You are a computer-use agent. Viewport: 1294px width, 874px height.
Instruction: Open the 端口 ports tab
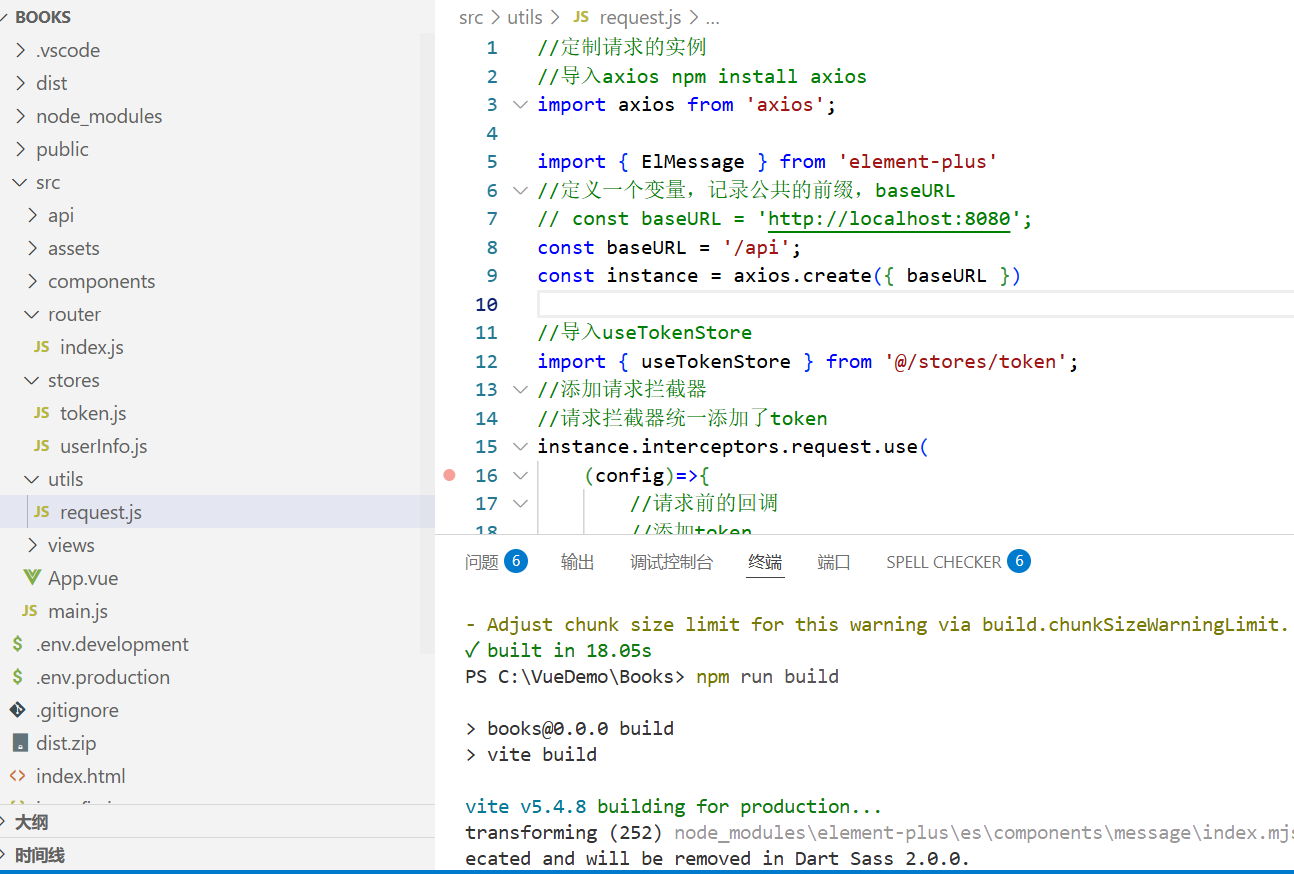pyautogui.click(x=834, y=562)
